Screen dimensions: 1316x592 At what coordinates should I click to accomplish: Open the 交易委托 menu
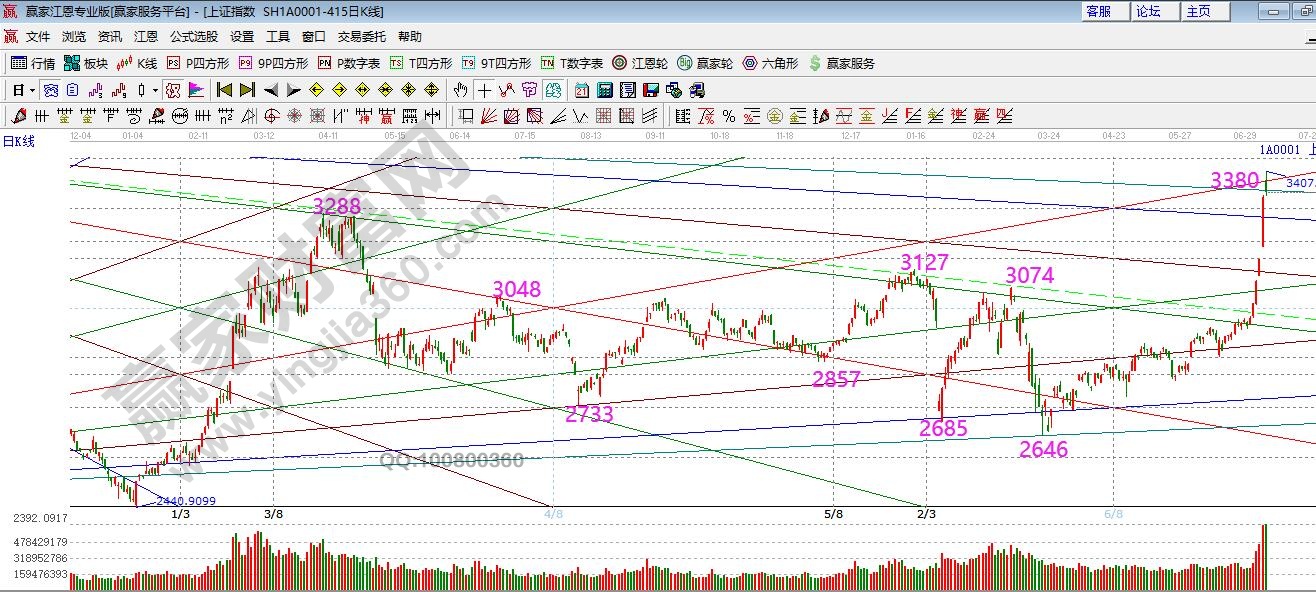pos(361,37)
